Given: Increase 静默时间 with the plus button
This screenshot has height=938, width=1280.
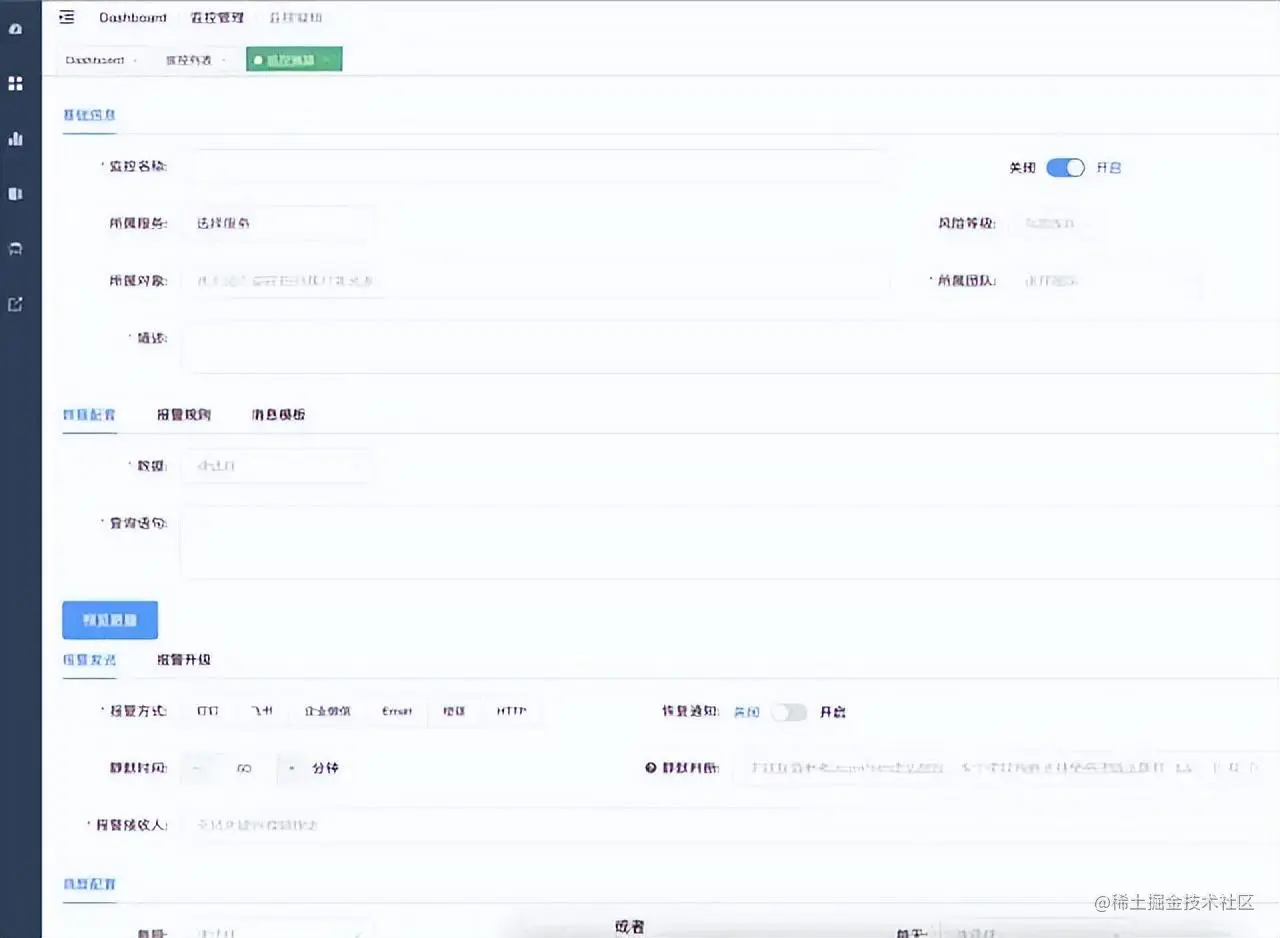Looking at the screenshot, I should pyautogui.click(x=291, y=768).
